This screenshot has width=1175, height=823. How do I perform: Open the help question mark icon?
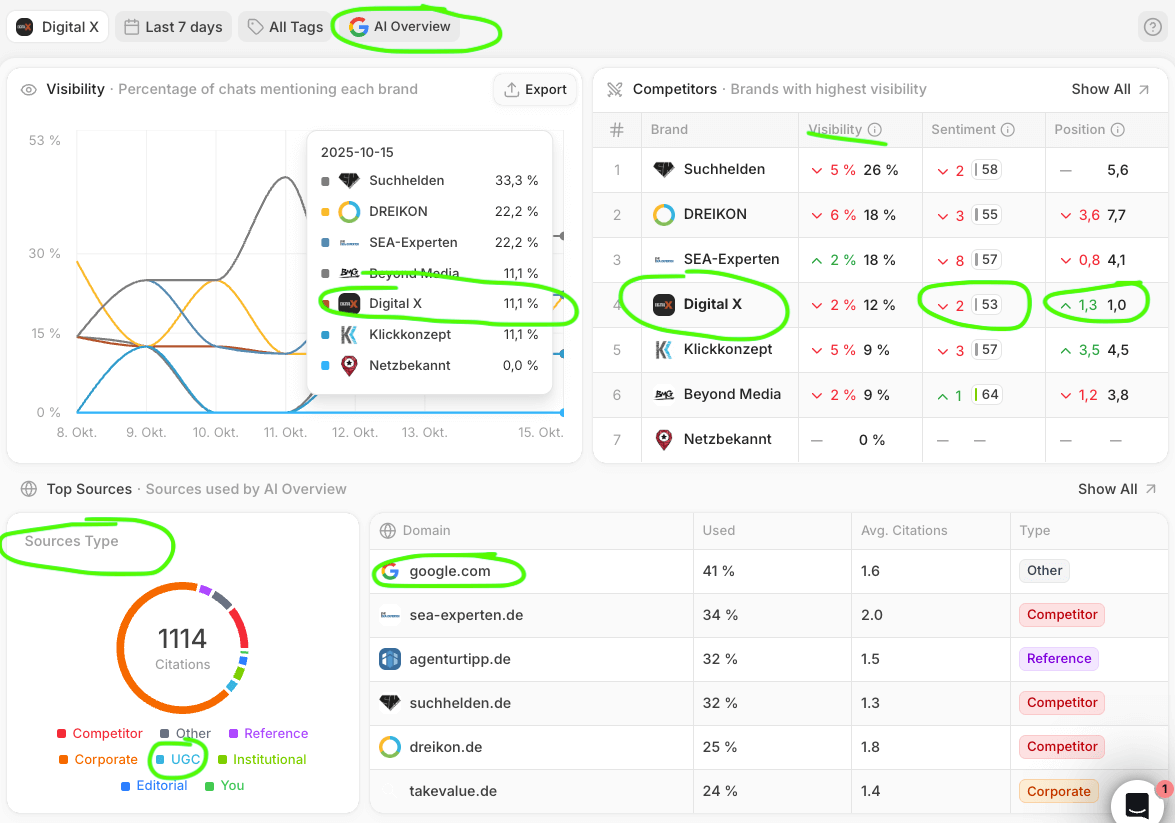coord(1152,27)
